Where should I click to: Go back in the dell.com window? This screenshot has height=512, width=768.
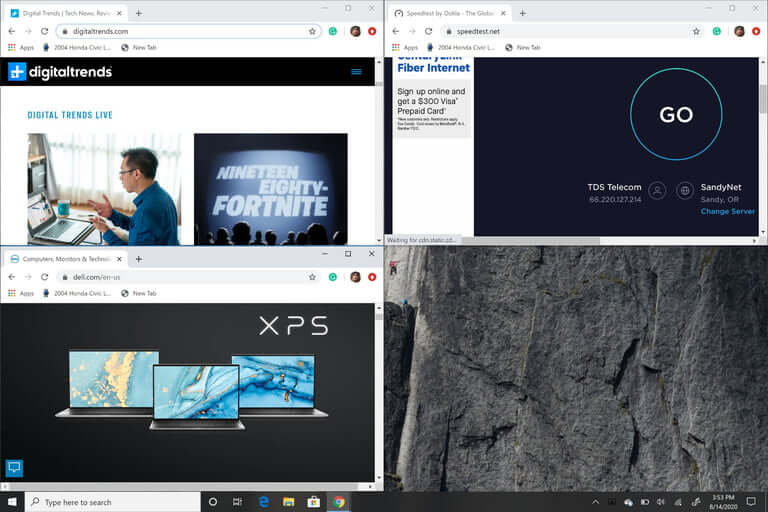(x=12, y=277)
